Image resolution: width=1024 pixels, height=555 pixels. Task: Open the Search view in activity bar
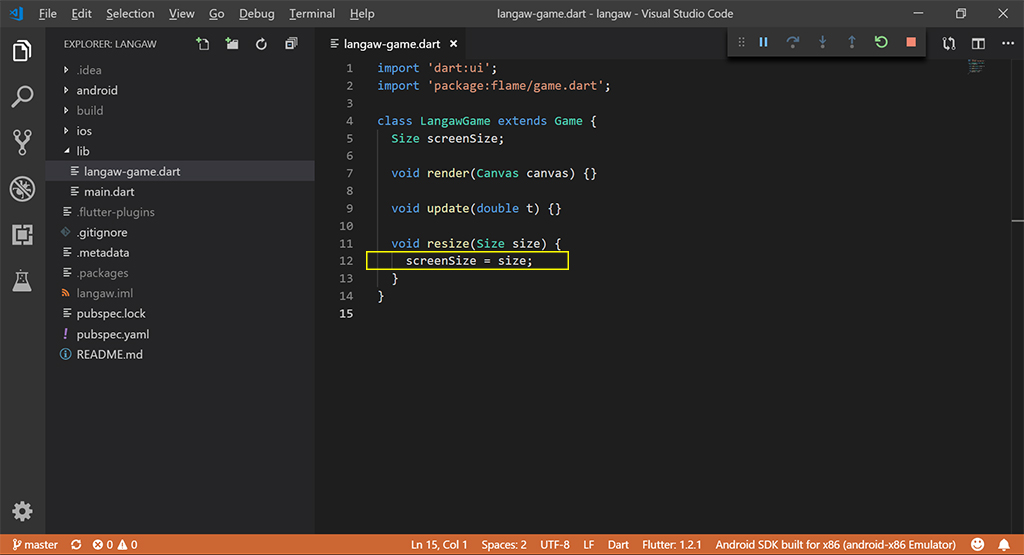(22, 97)
